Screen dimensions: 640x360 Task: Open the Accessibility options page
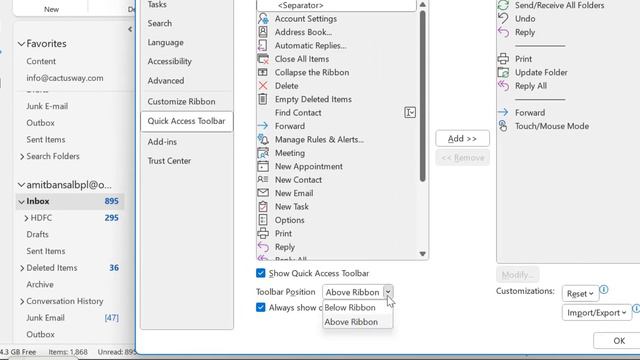pos(187,61)
